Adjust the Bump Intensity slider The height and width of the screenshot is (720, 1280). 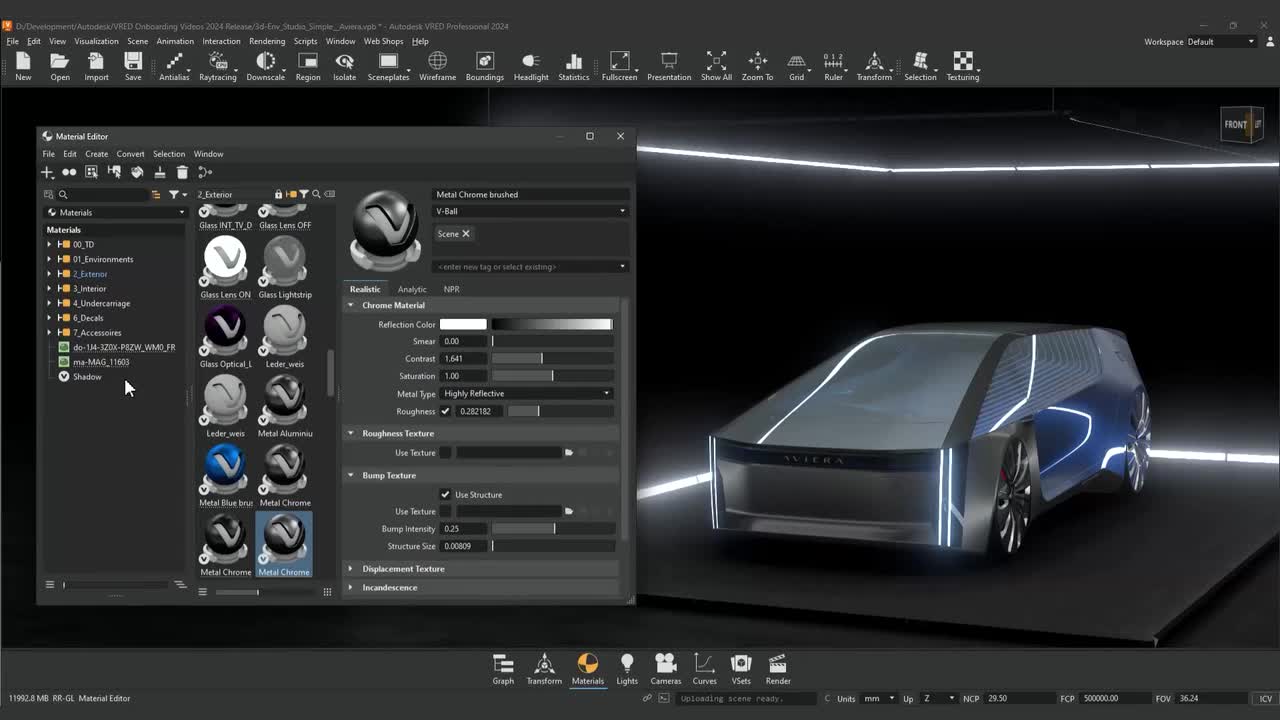click(x=551, y=529)
